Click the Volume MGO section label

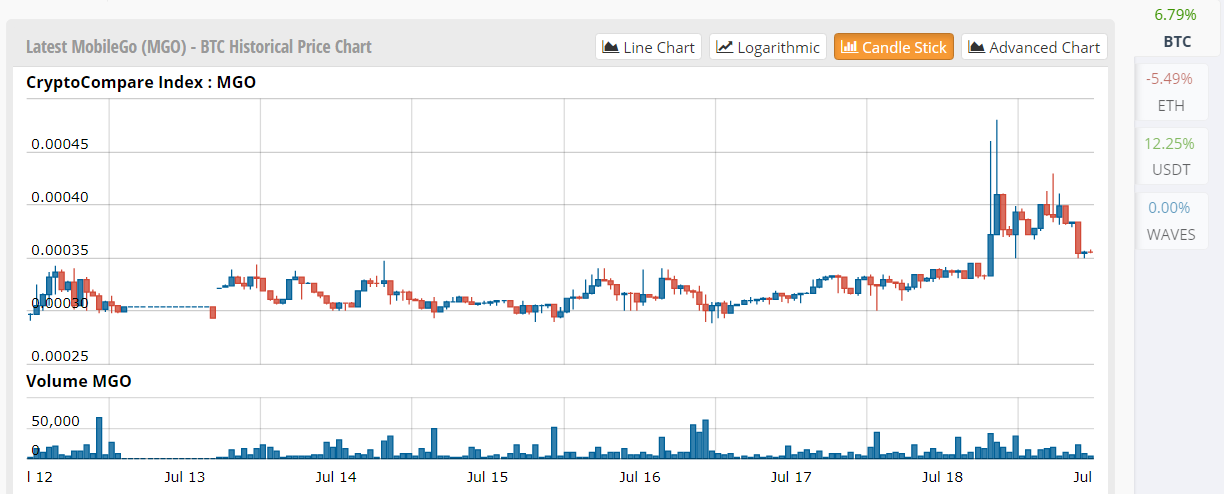pos(79,381)
